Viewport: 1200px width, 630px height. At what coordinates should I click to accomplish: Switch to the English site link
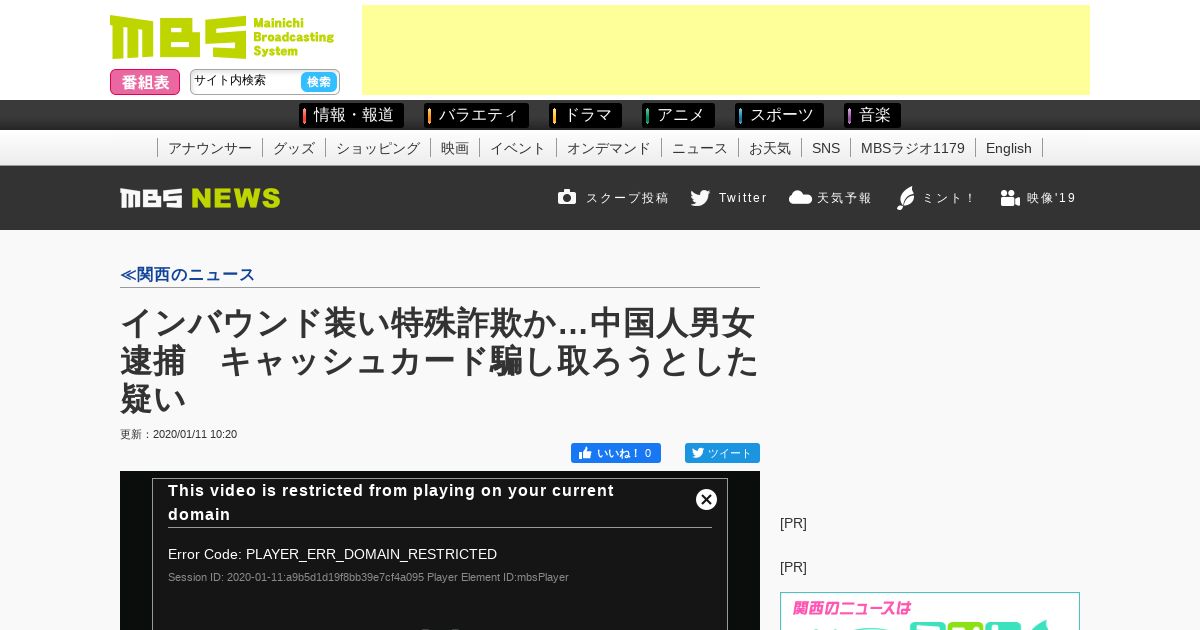click(x=1009, y=148)
